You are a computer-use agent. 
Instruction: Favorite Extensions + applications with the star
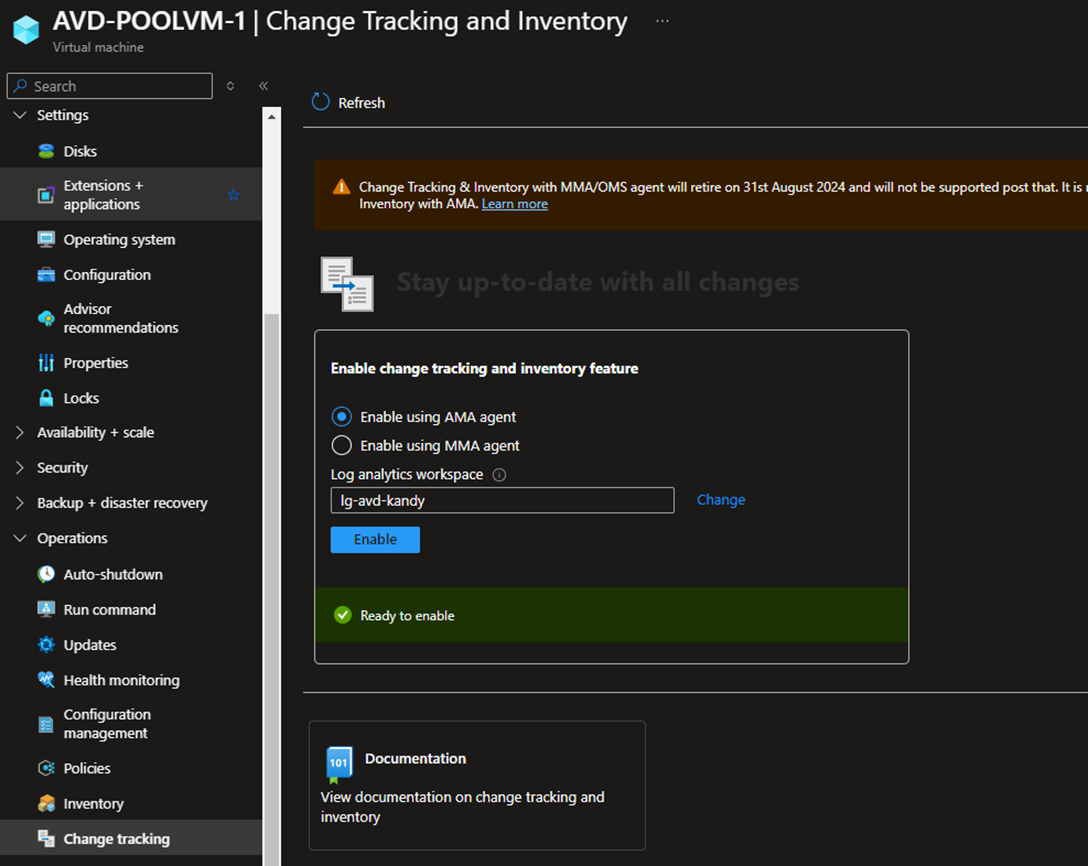click(x=234, y=195)
